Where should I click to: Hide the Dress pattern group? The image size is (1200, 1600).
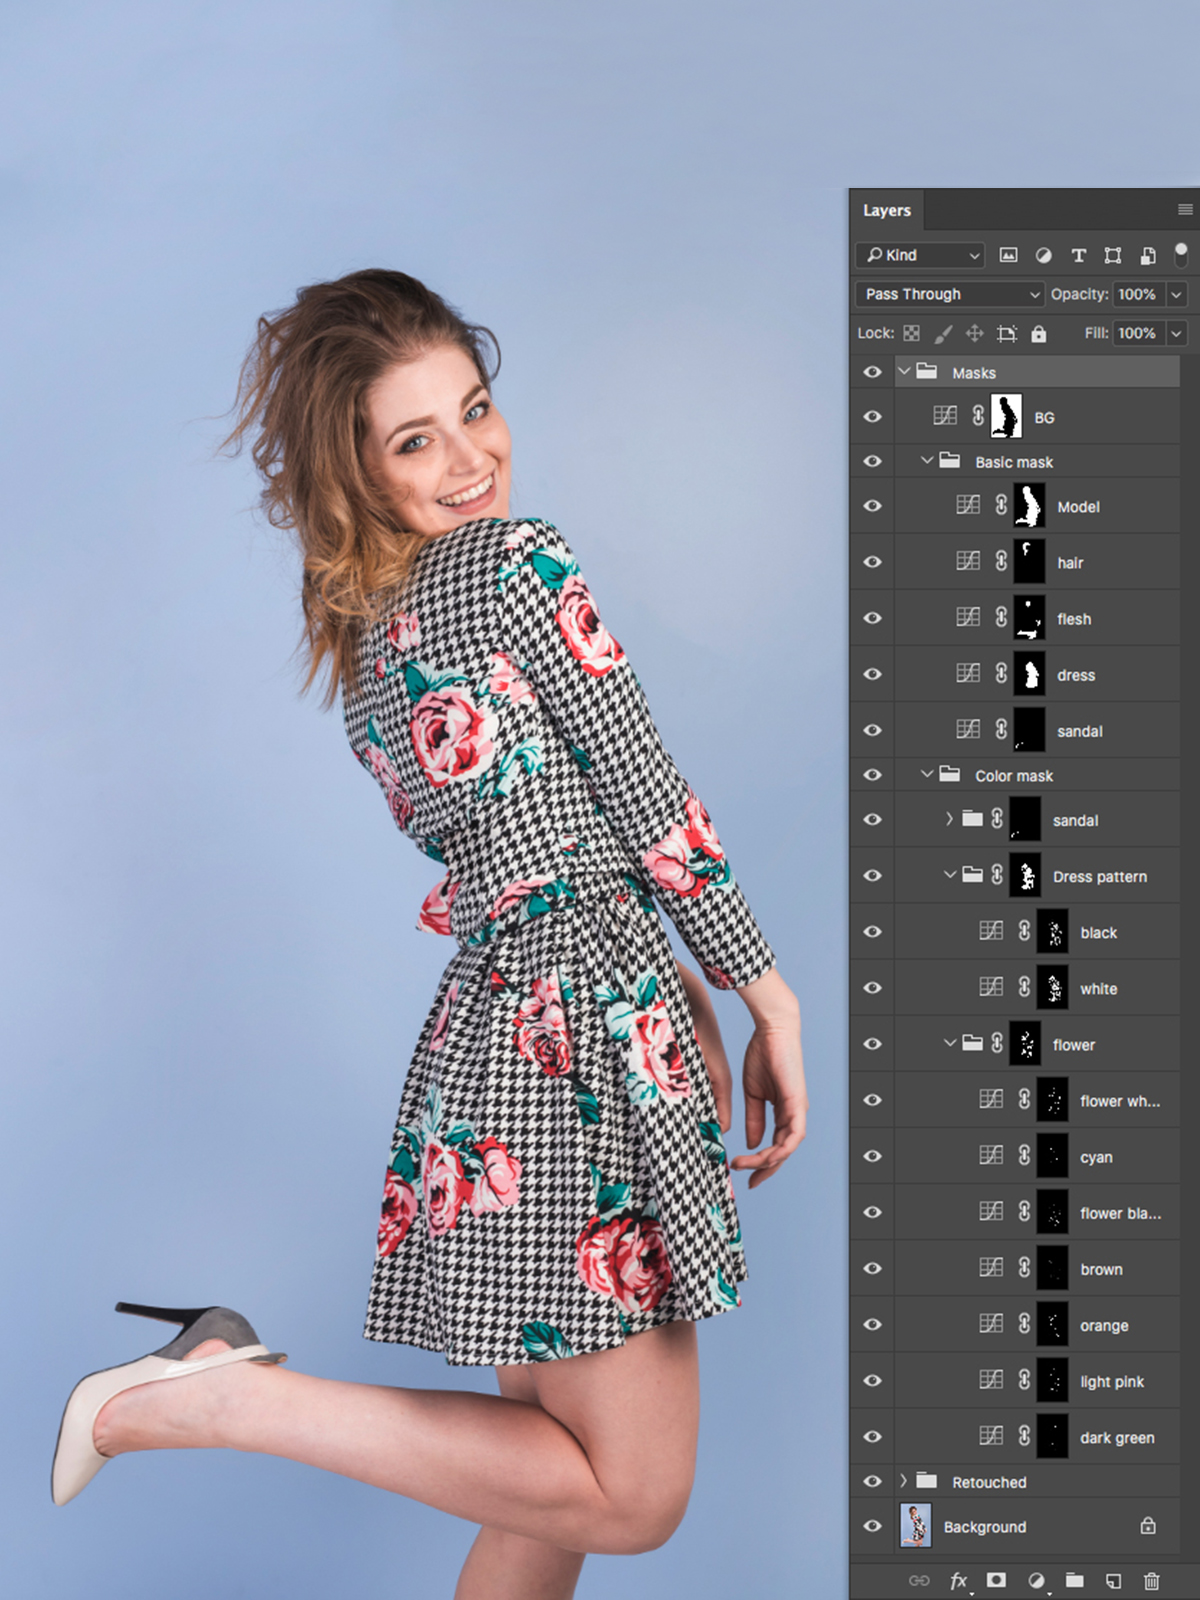pos(872,876)
